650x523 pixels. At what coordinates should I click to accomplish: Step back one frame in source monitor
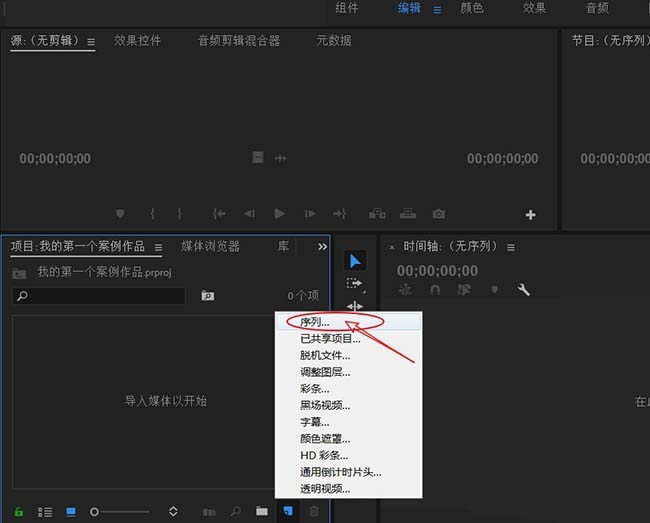pyautogui.click(x=249, y=214)
